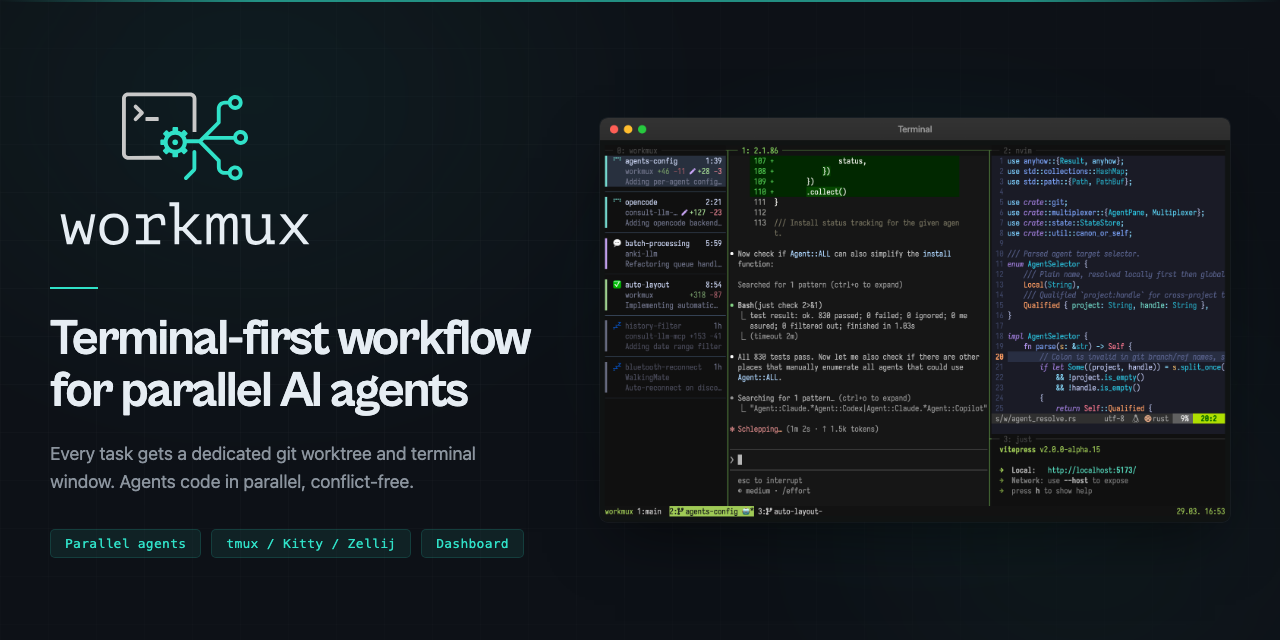Select the batch-processing agent entry

click(x=665, y=253)
